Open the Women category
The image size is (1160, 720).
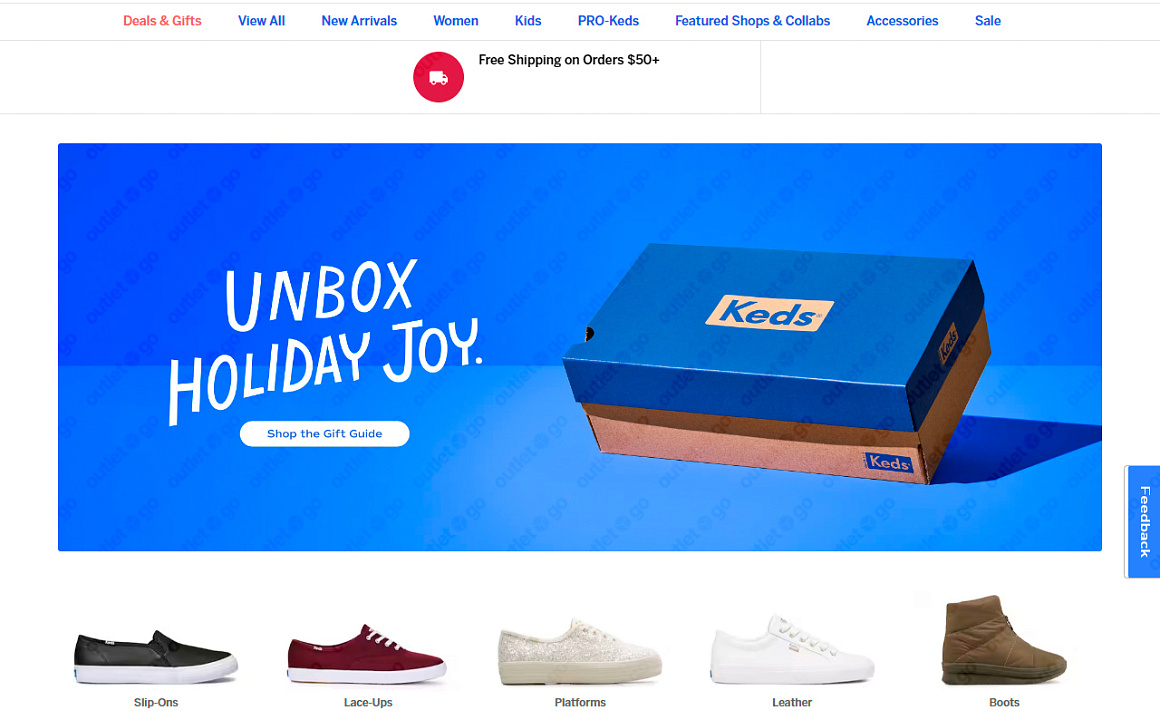tap(456, 21)
